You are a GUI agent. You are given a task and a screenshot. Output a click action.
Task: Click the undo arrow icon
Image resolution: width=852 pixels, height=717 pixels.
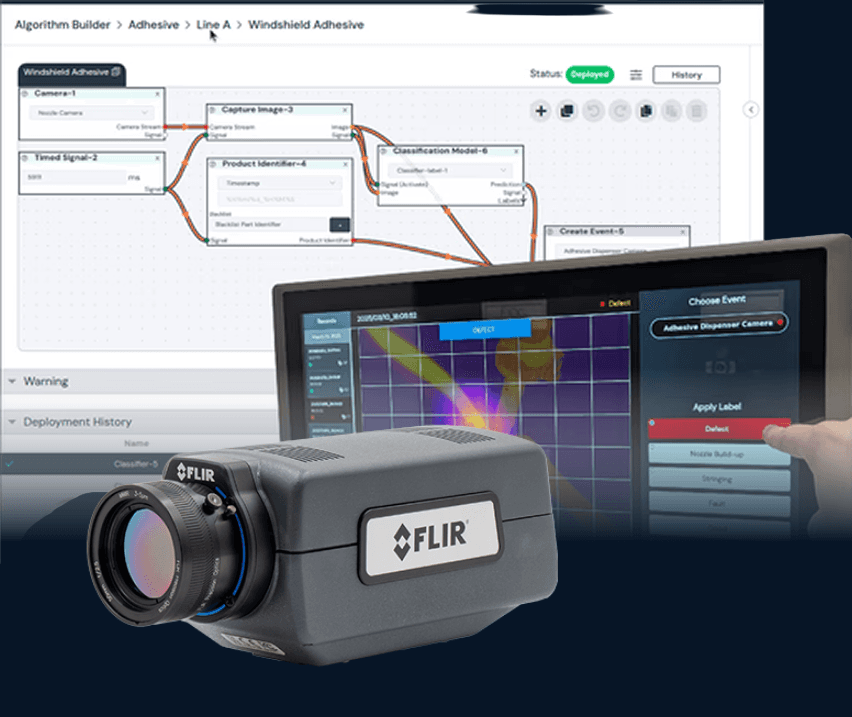click(593, 111)
